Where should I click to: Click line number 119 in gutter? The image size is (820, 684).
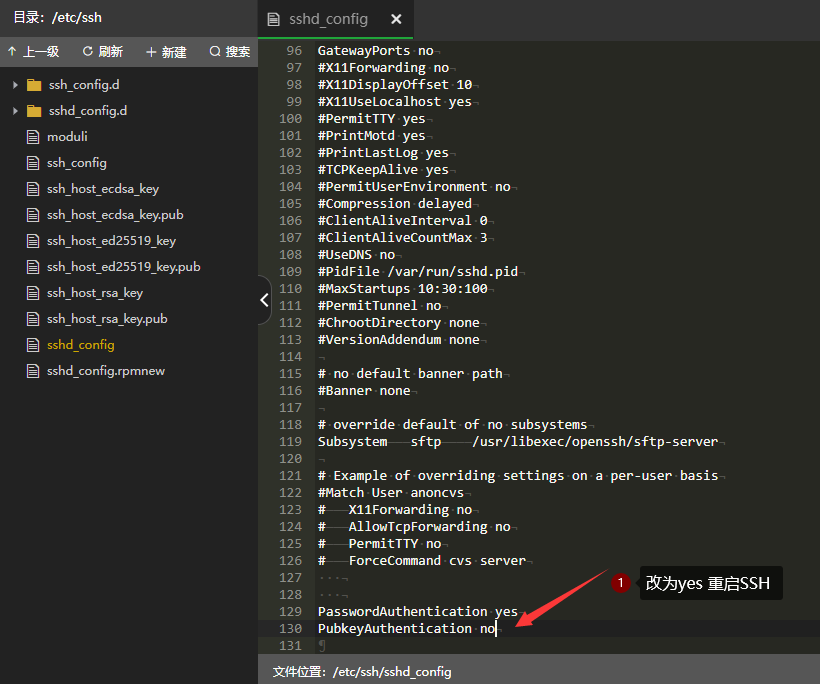(x=290, y=442)
